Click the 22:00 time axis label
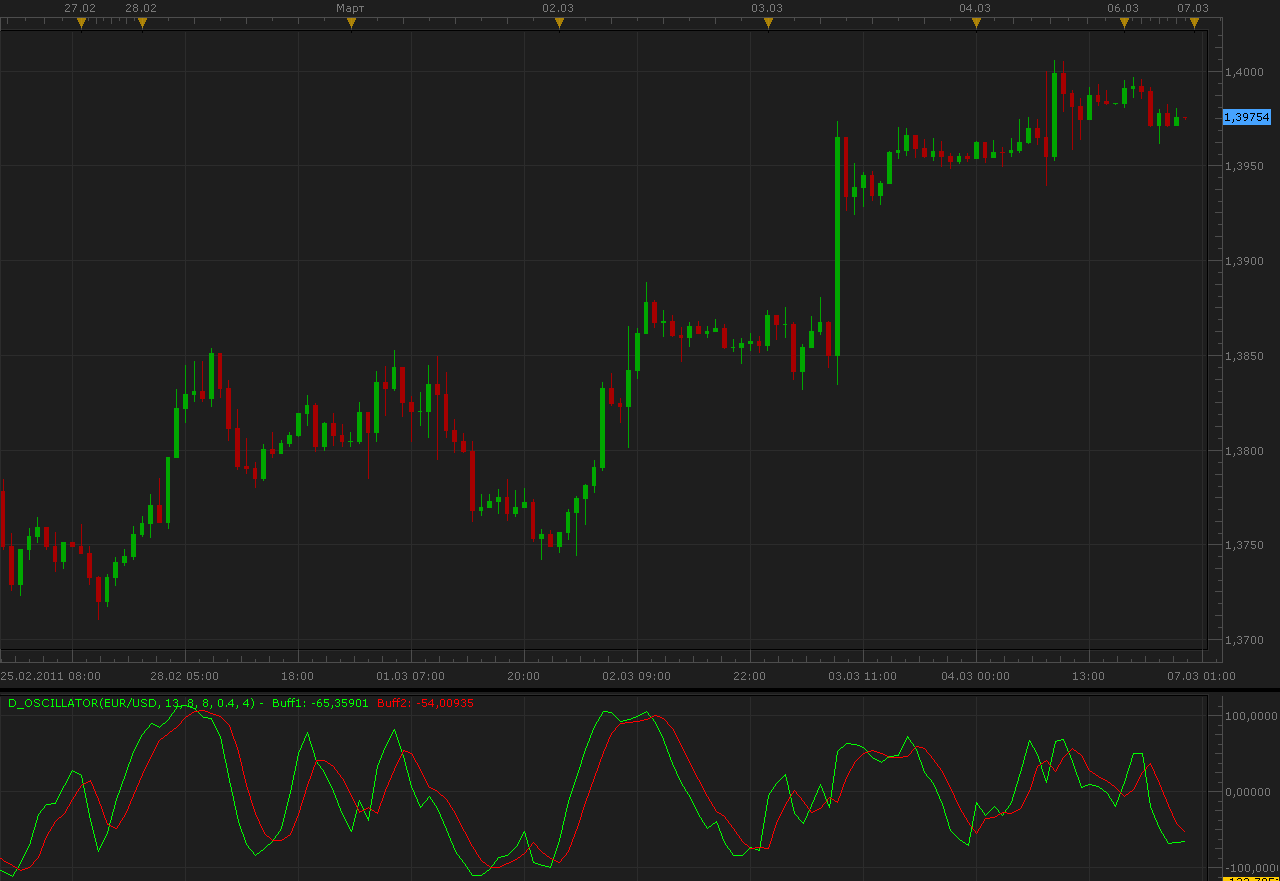 [x=749, y=676]
